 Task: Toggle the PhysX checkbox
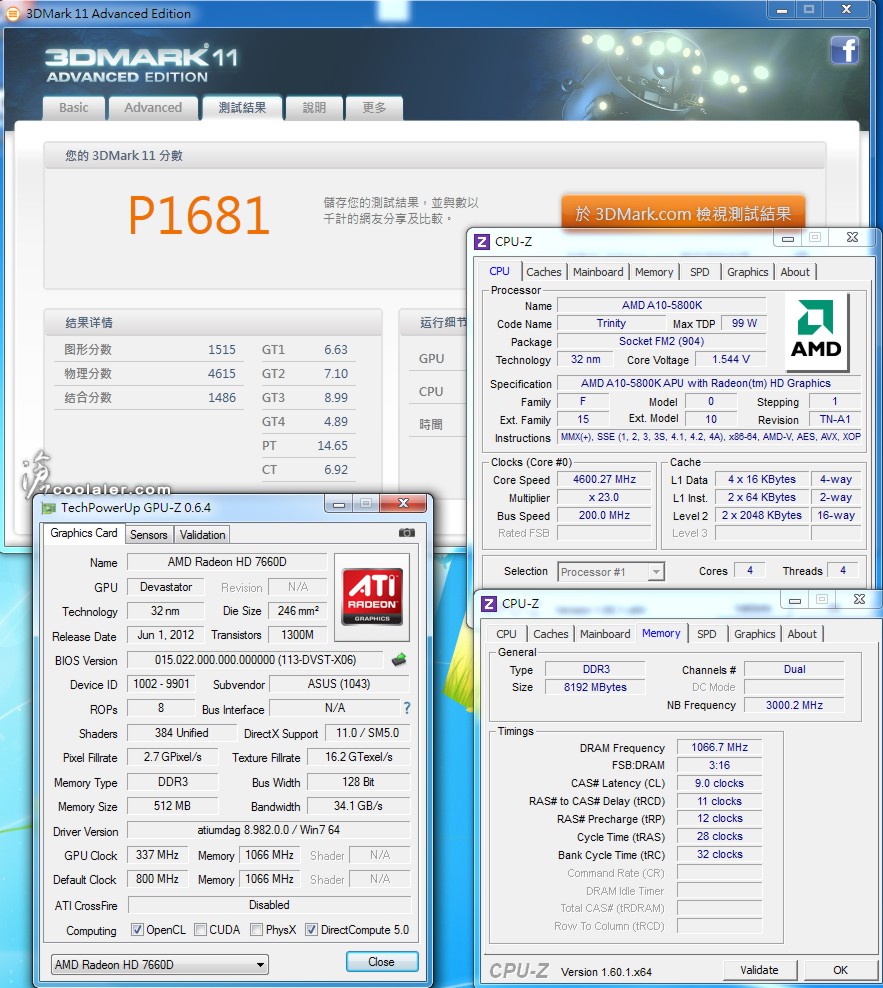(257, 929)
